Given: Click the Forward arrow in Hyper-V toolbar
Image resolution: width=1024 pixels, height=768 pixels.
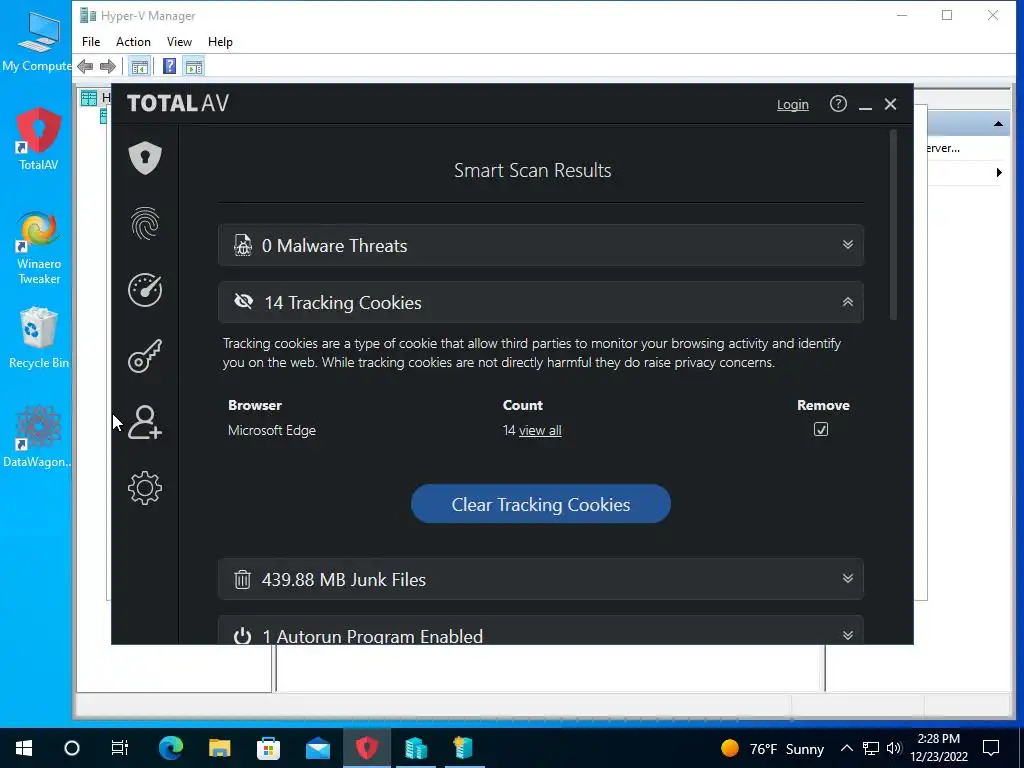Looking at the screenshot, I should (108, 66).
